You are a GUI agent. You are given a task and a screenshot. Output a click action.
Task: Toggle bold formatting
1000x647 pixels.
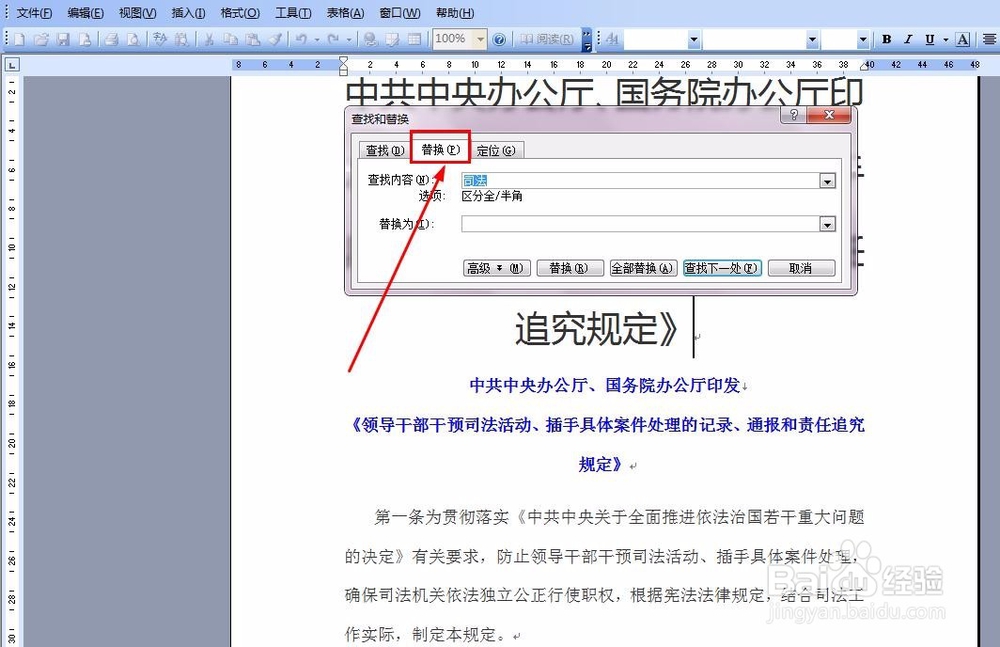885,39
